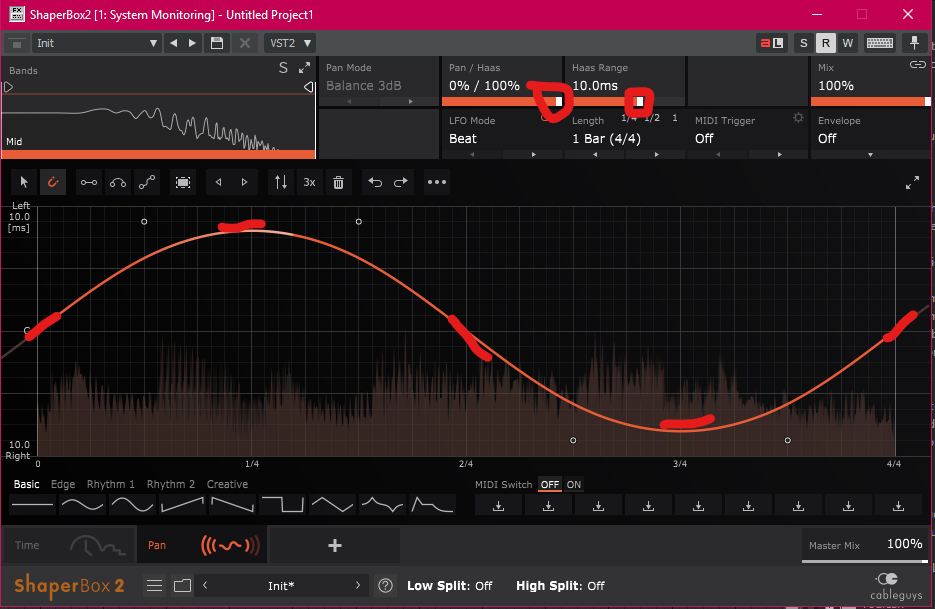Toggle the R read automation button
The image size is (935, 609).
click(x=825, y=43)
